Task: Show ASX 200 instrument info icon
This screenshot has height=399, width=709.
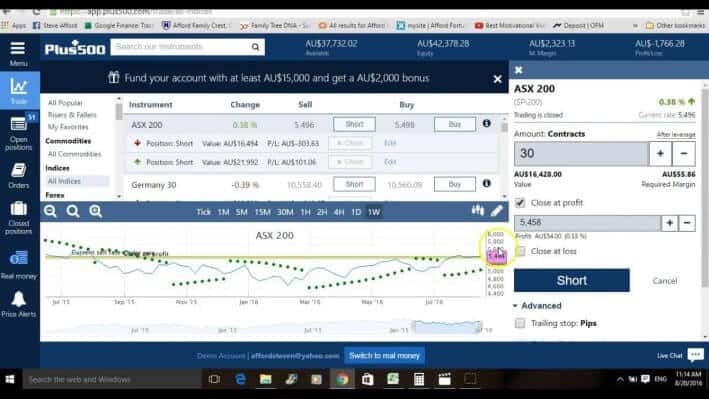Action: [x=487, y=124]
